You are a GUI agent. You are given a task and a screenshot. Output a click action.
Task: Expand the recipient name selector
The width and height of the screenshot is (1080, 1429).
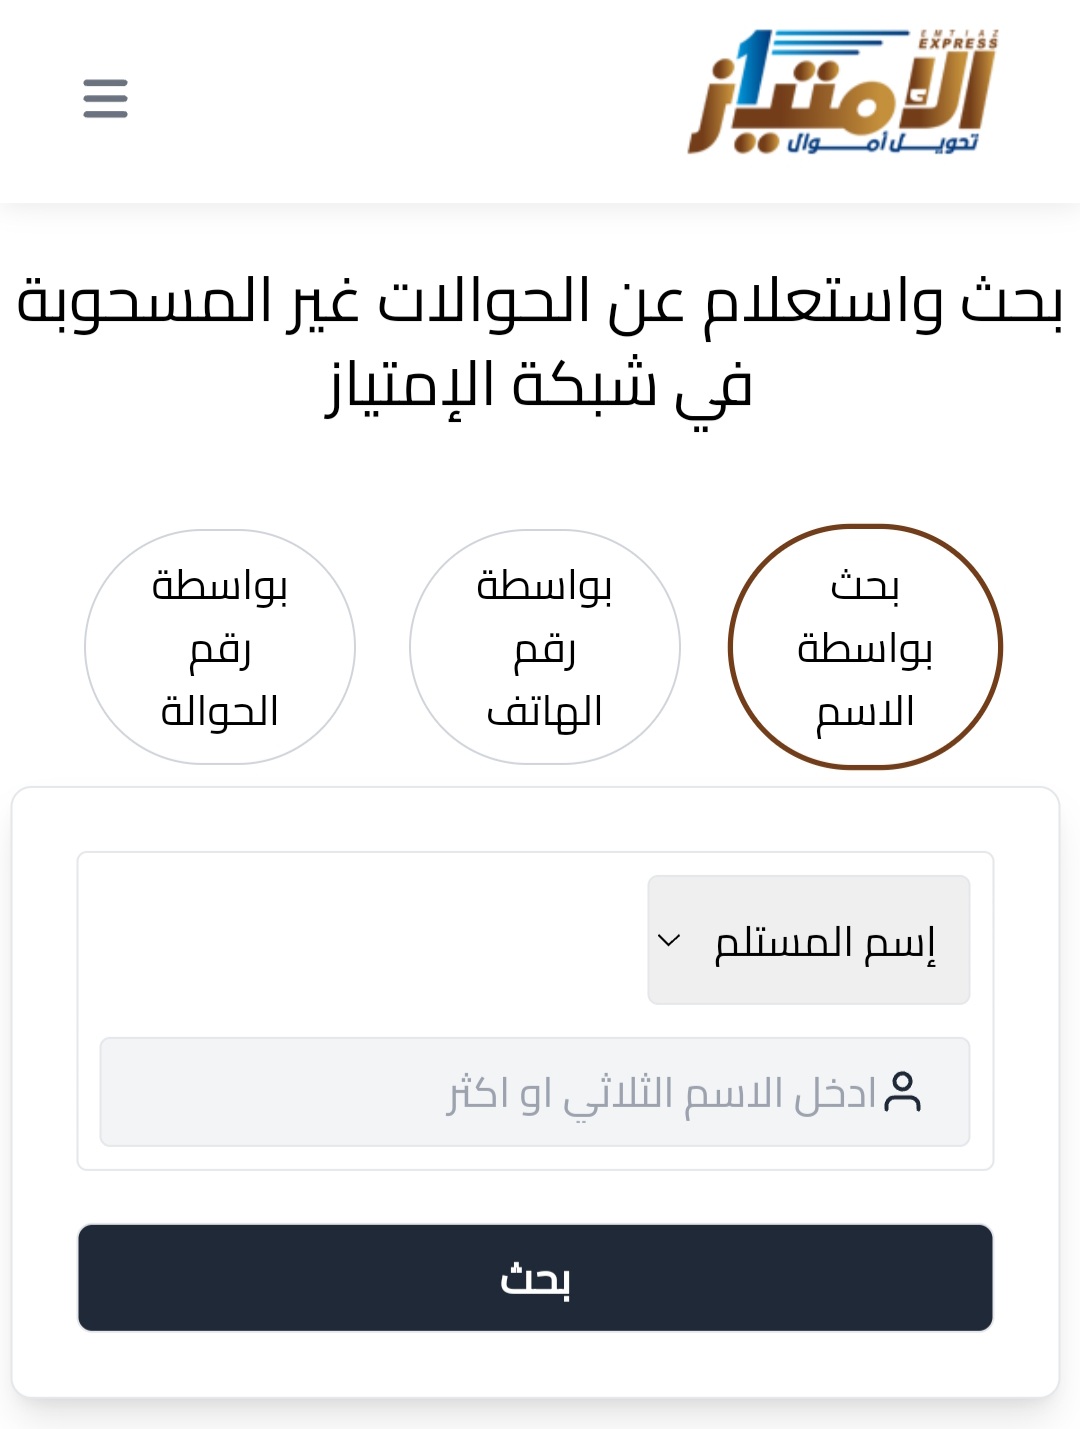click(808, 938)
